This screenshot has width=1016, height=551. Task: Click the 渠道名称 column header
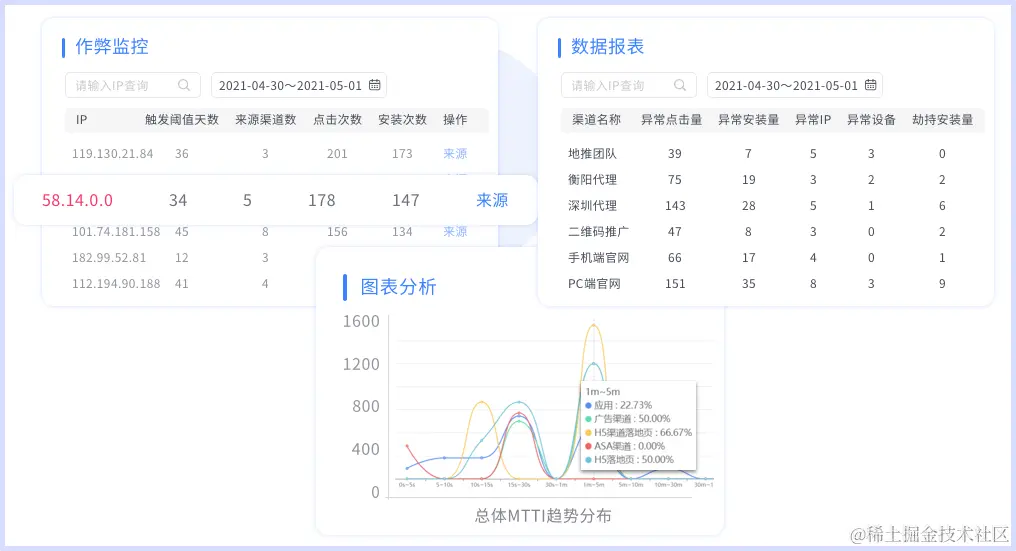pyautogui.click(x=596, y=119)
